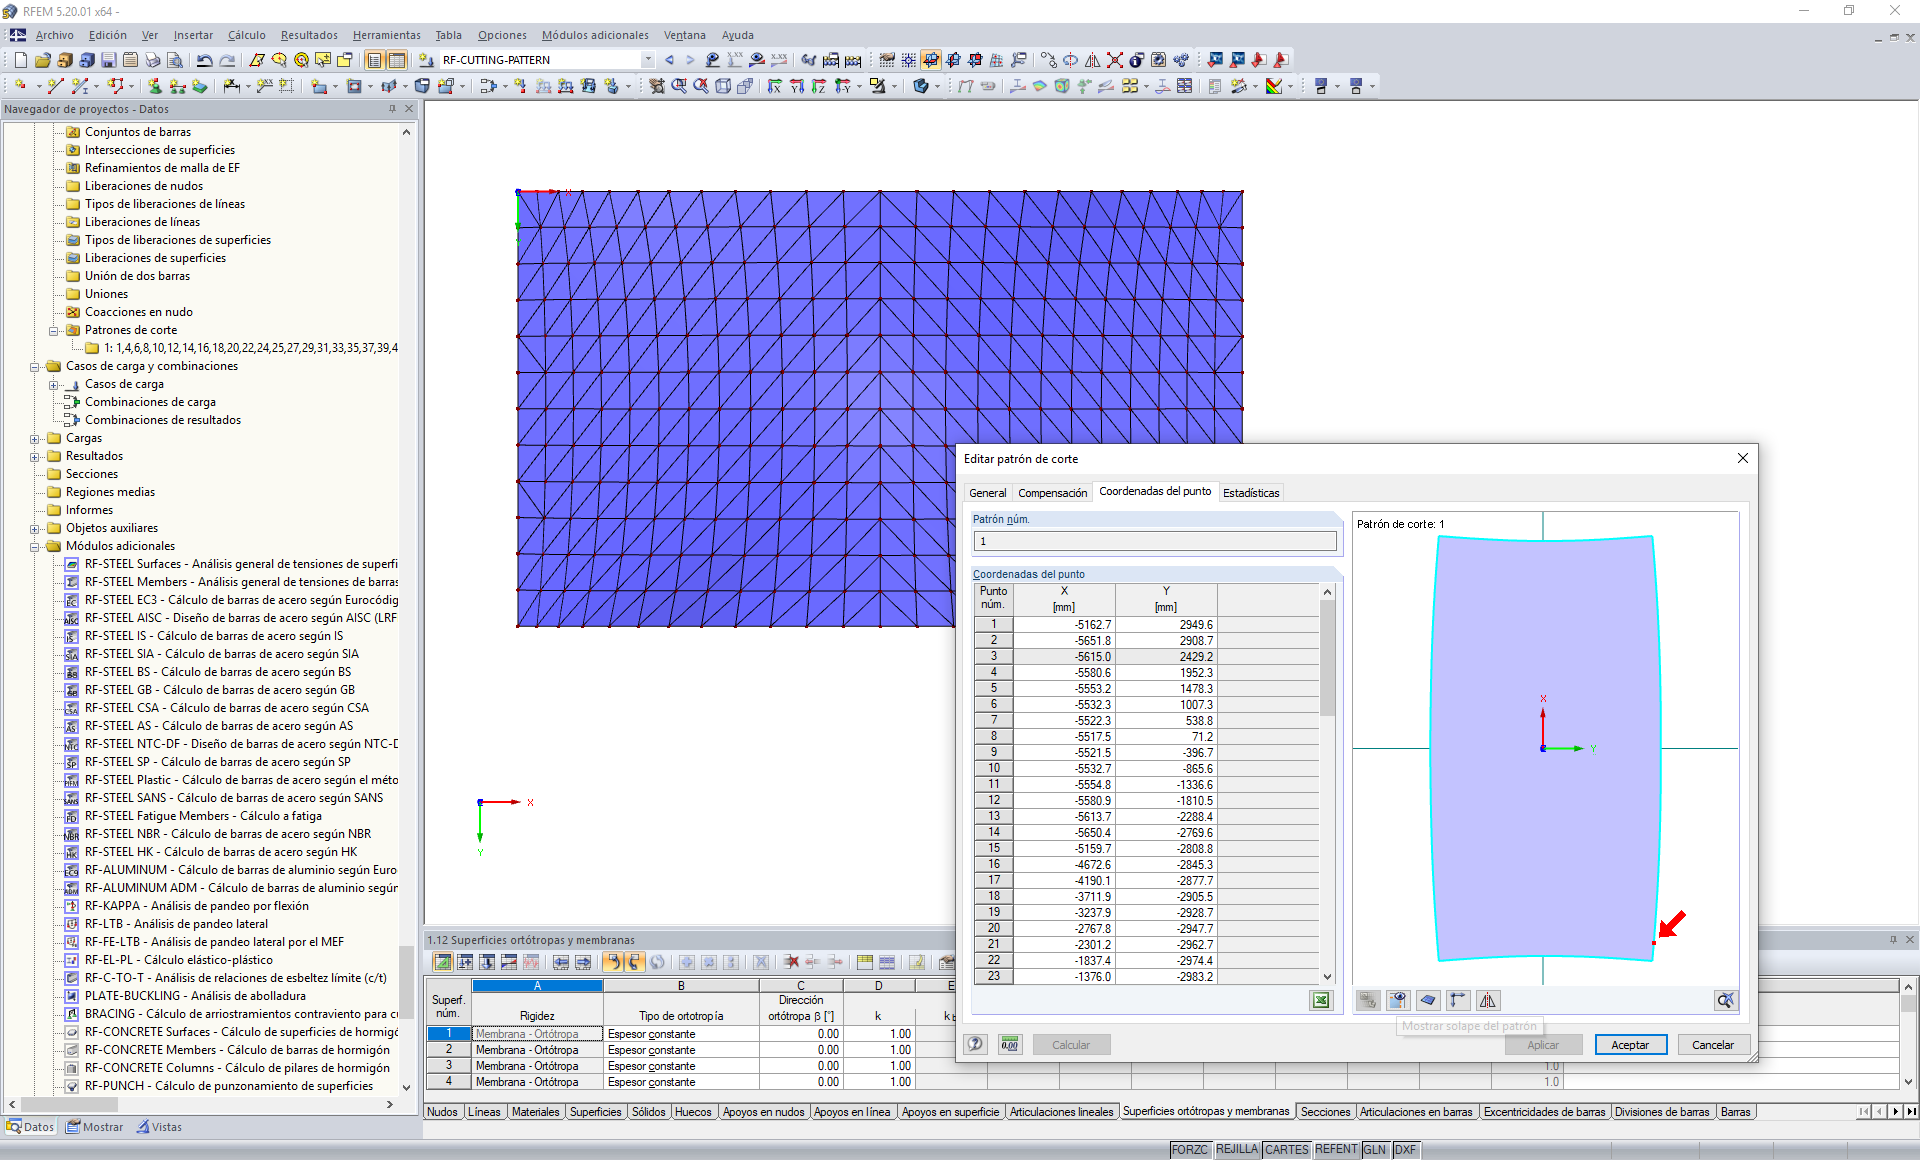Select the Superficies table tab at bottom
The height and width of the screenshot is (1160, 1920).
(x=595, y=1111)
